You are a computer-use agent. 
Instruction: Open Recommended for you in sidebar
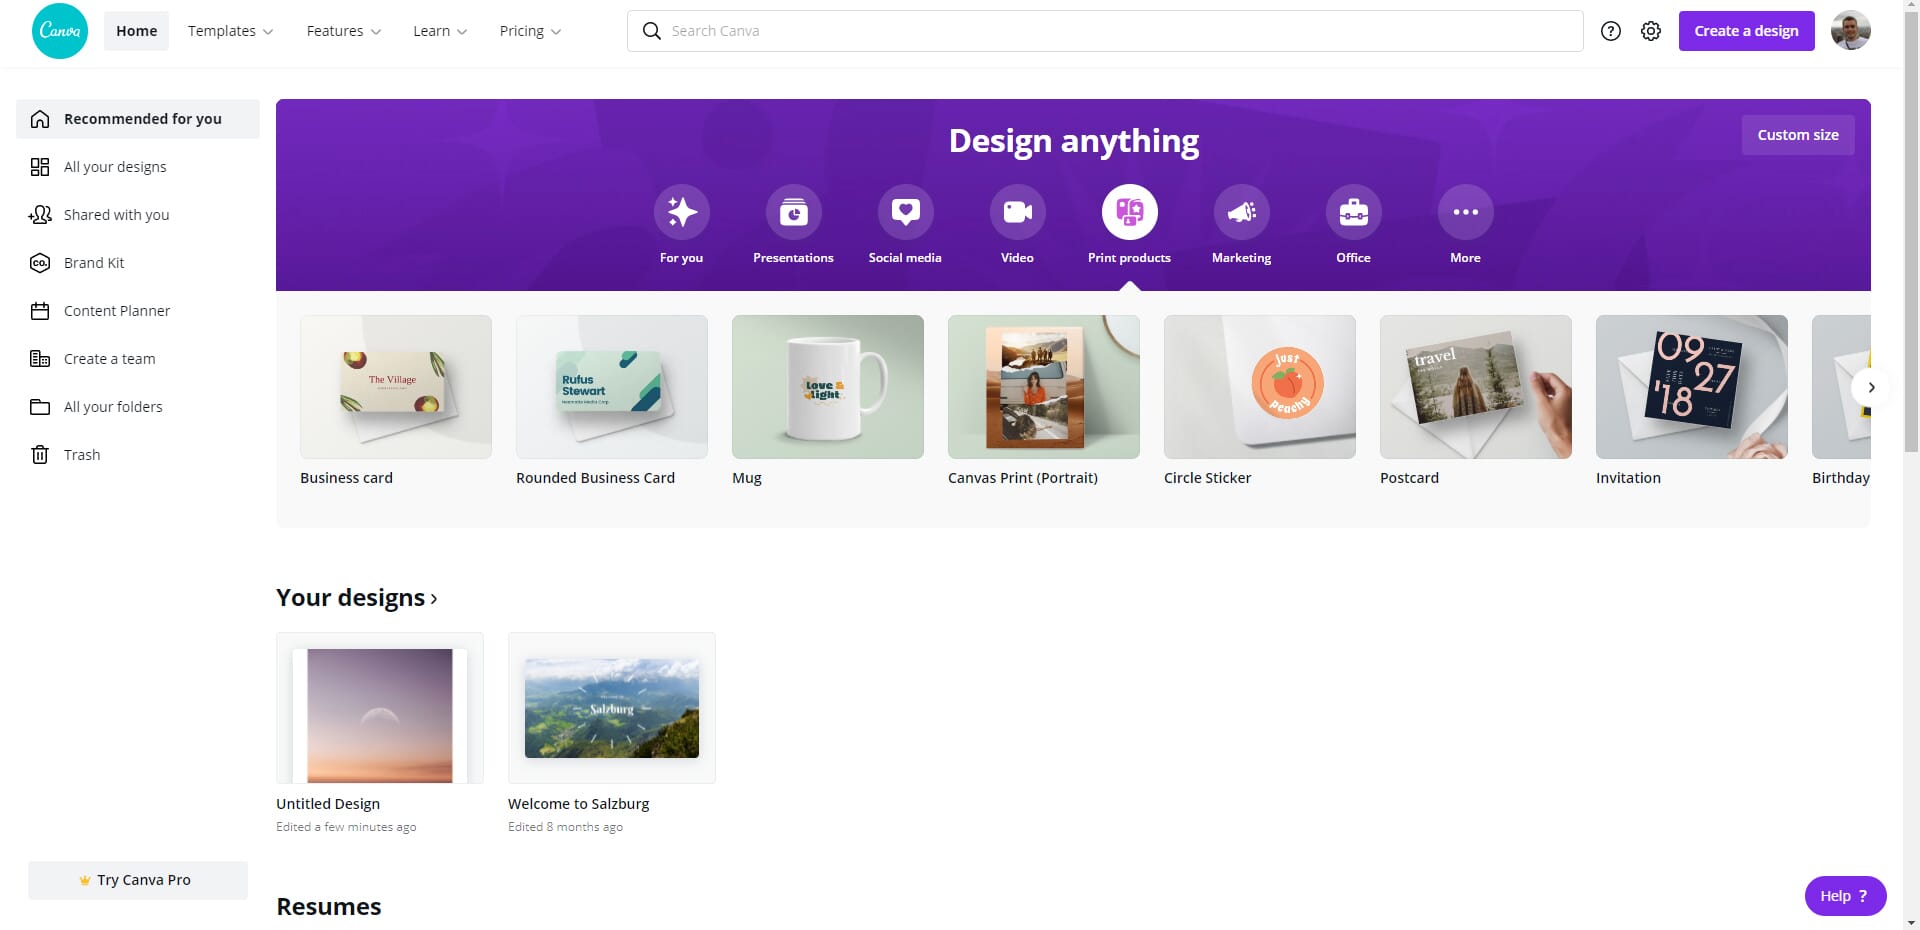pos(138,119)
